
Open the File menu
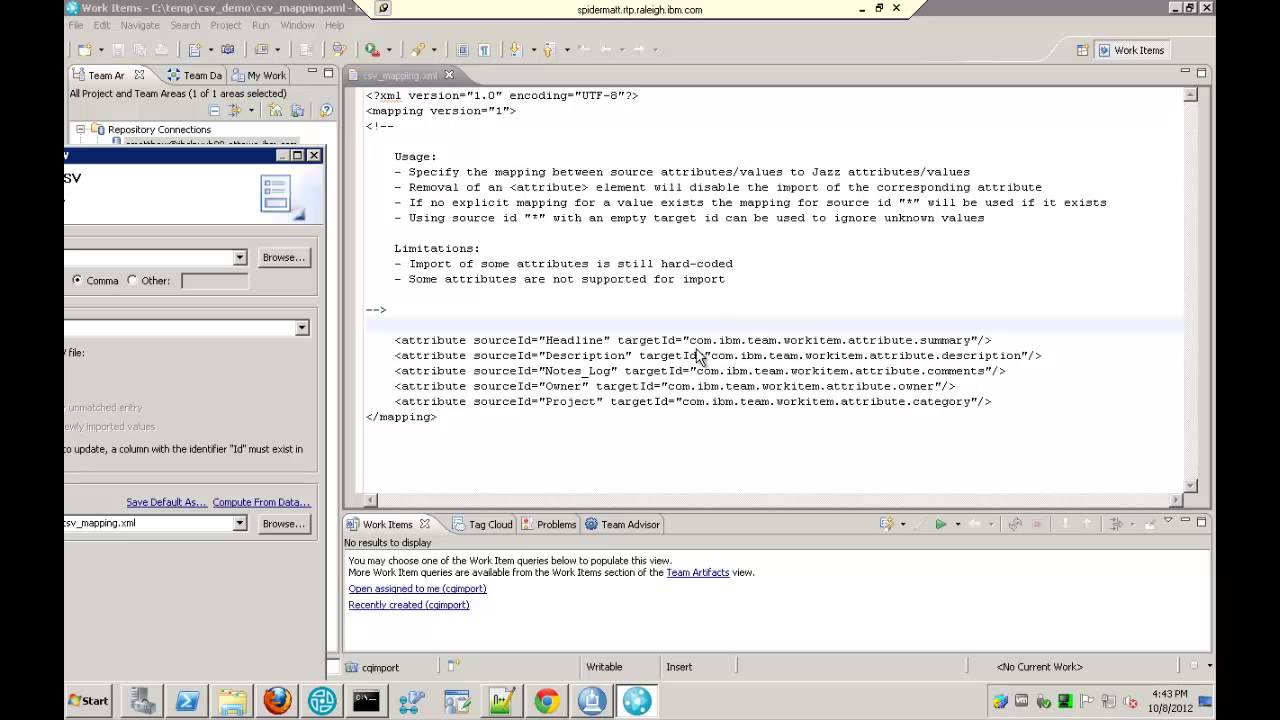(x=75, y=25)
